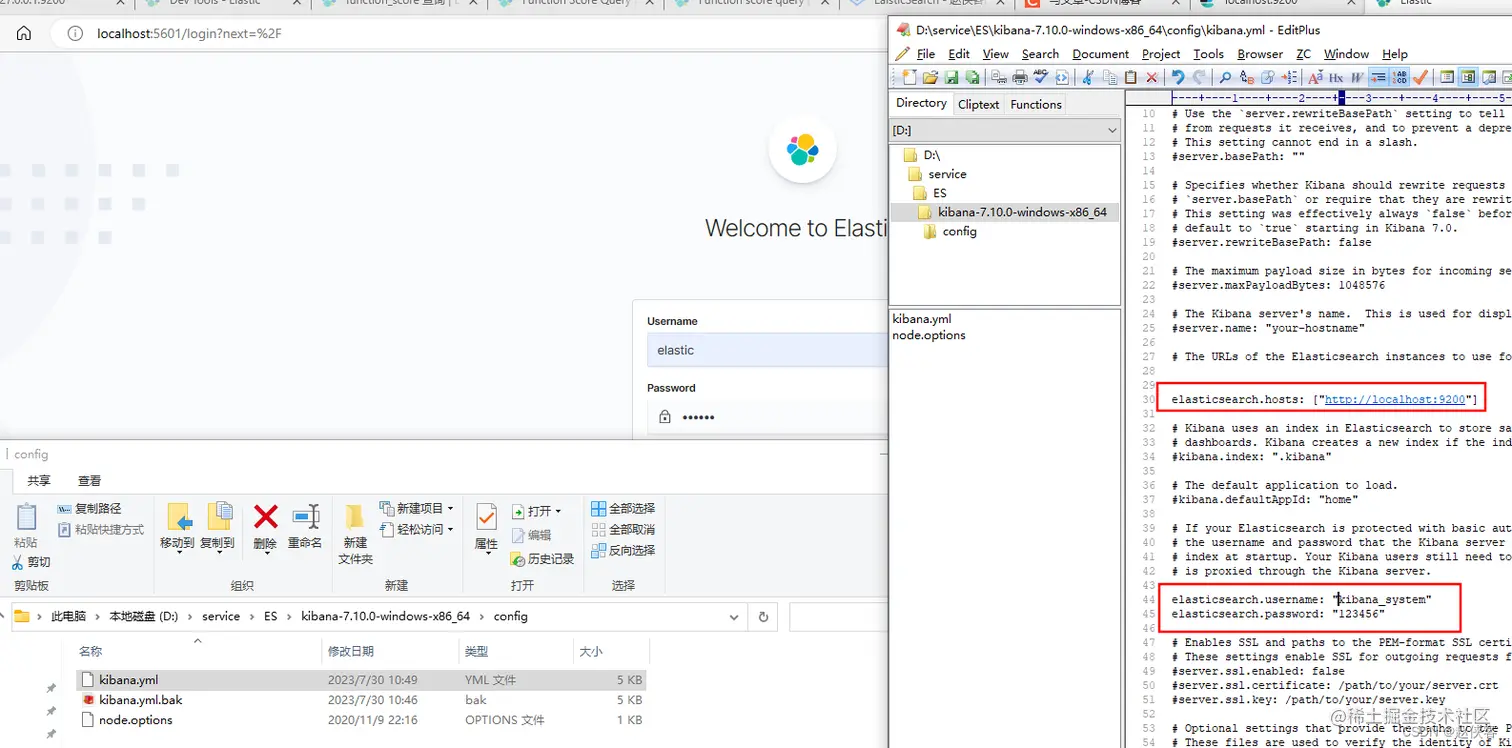This screenshot has width=1512, height=748.
Task: Click the Open file icon in EditPlus
Action: click(930, 77)
